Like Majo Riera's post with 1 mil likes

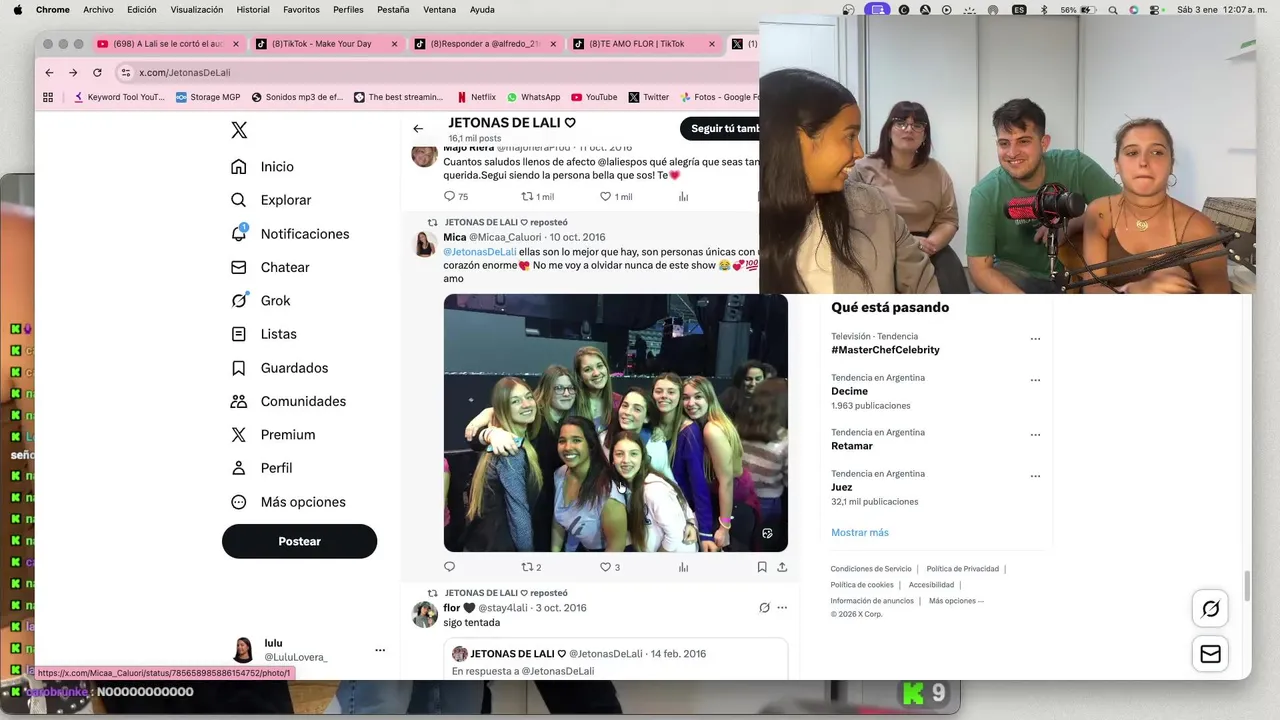click(x=616, y=197)
